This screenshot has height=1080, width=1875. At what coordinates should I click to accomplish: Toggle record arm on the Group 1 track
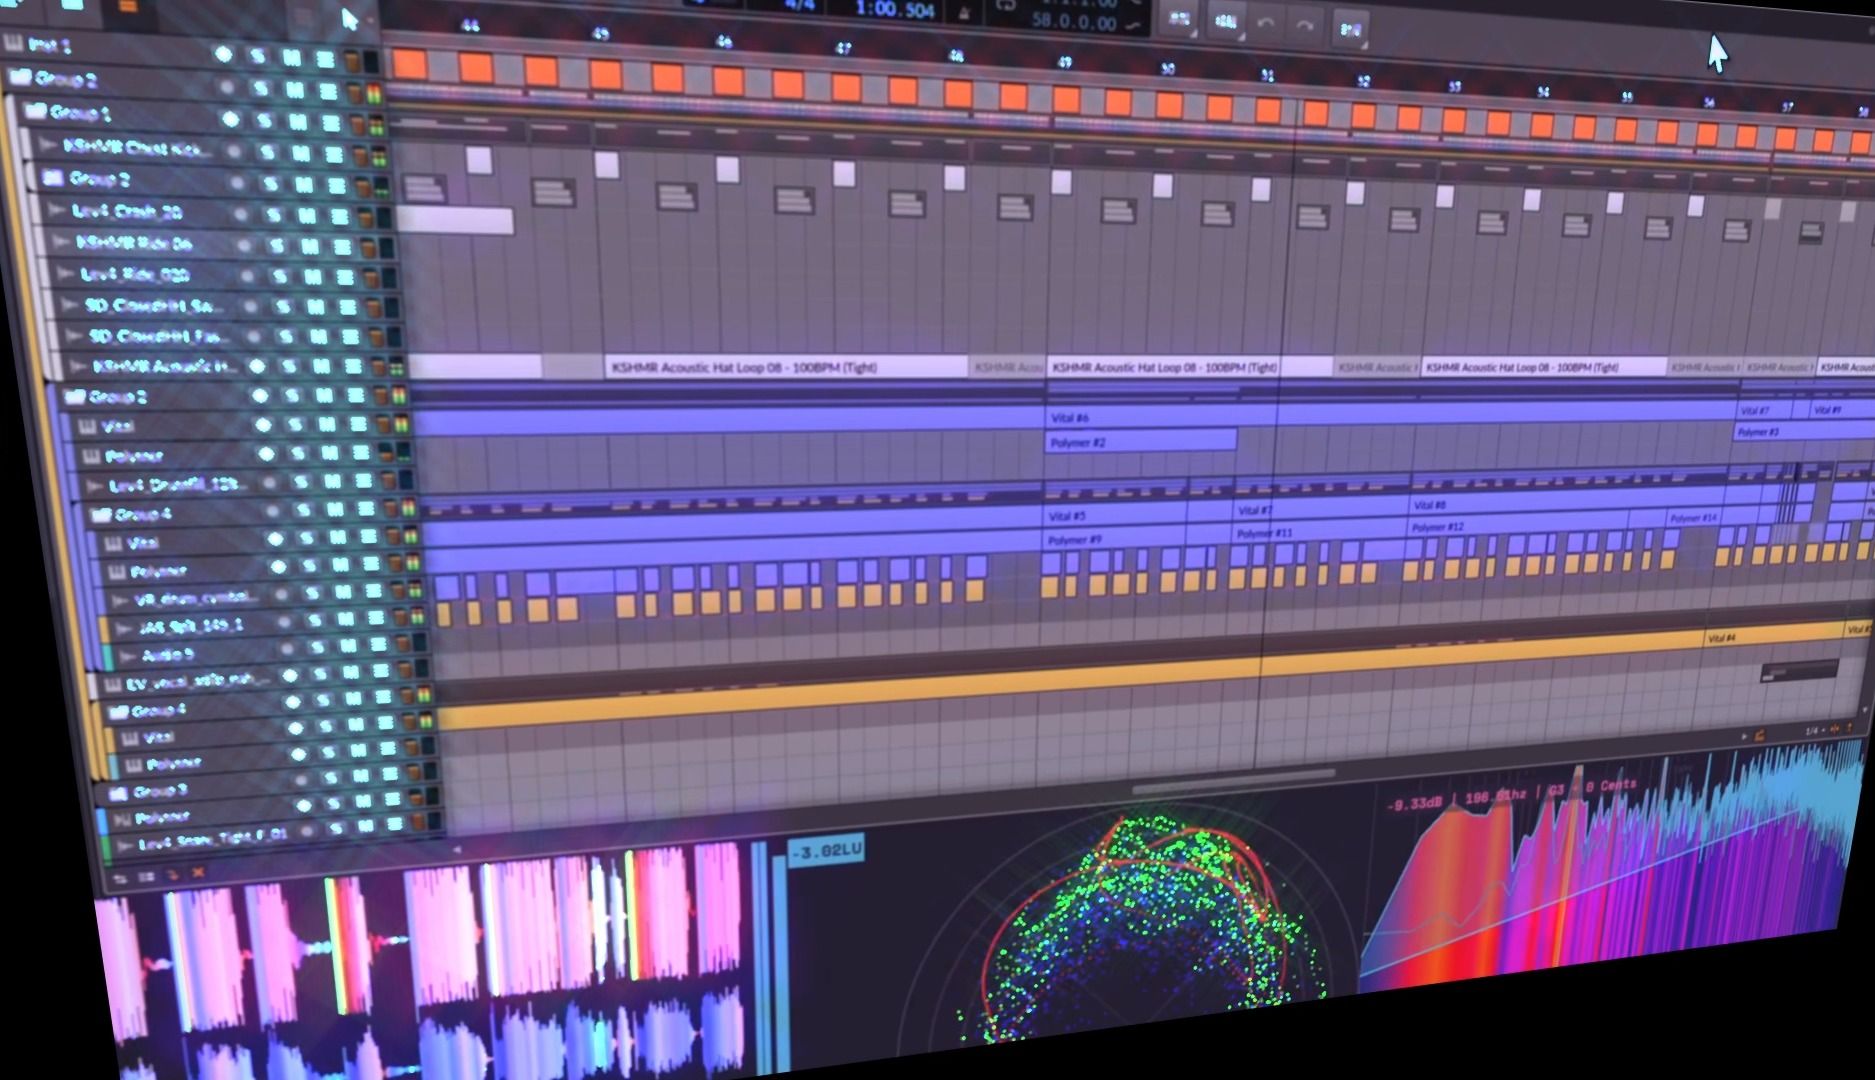pyautogui.click(x=231, y=119)
